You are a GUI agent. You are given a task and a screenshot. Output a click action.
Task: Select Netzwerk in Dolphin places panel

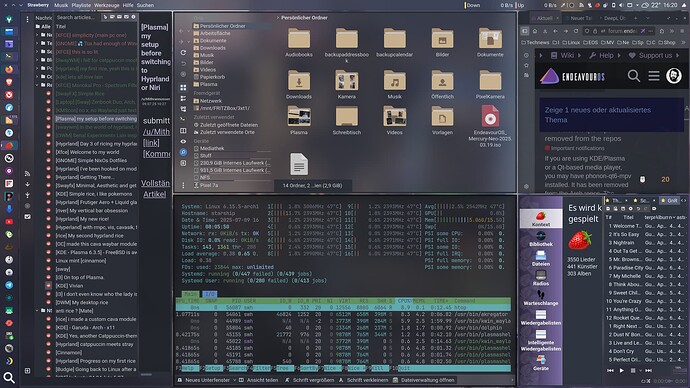click(x=211, y=101)
